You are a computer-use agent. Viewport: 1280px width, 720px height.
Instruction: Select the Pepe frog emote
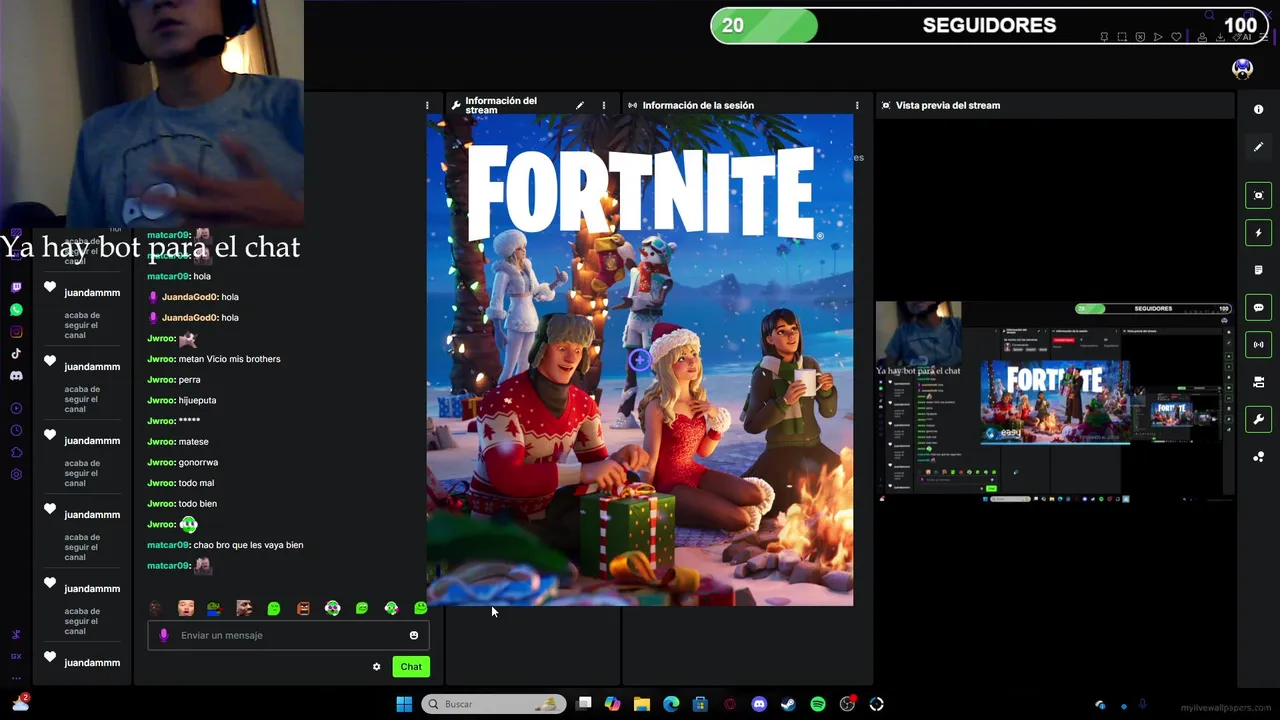(x=214, y=608)
